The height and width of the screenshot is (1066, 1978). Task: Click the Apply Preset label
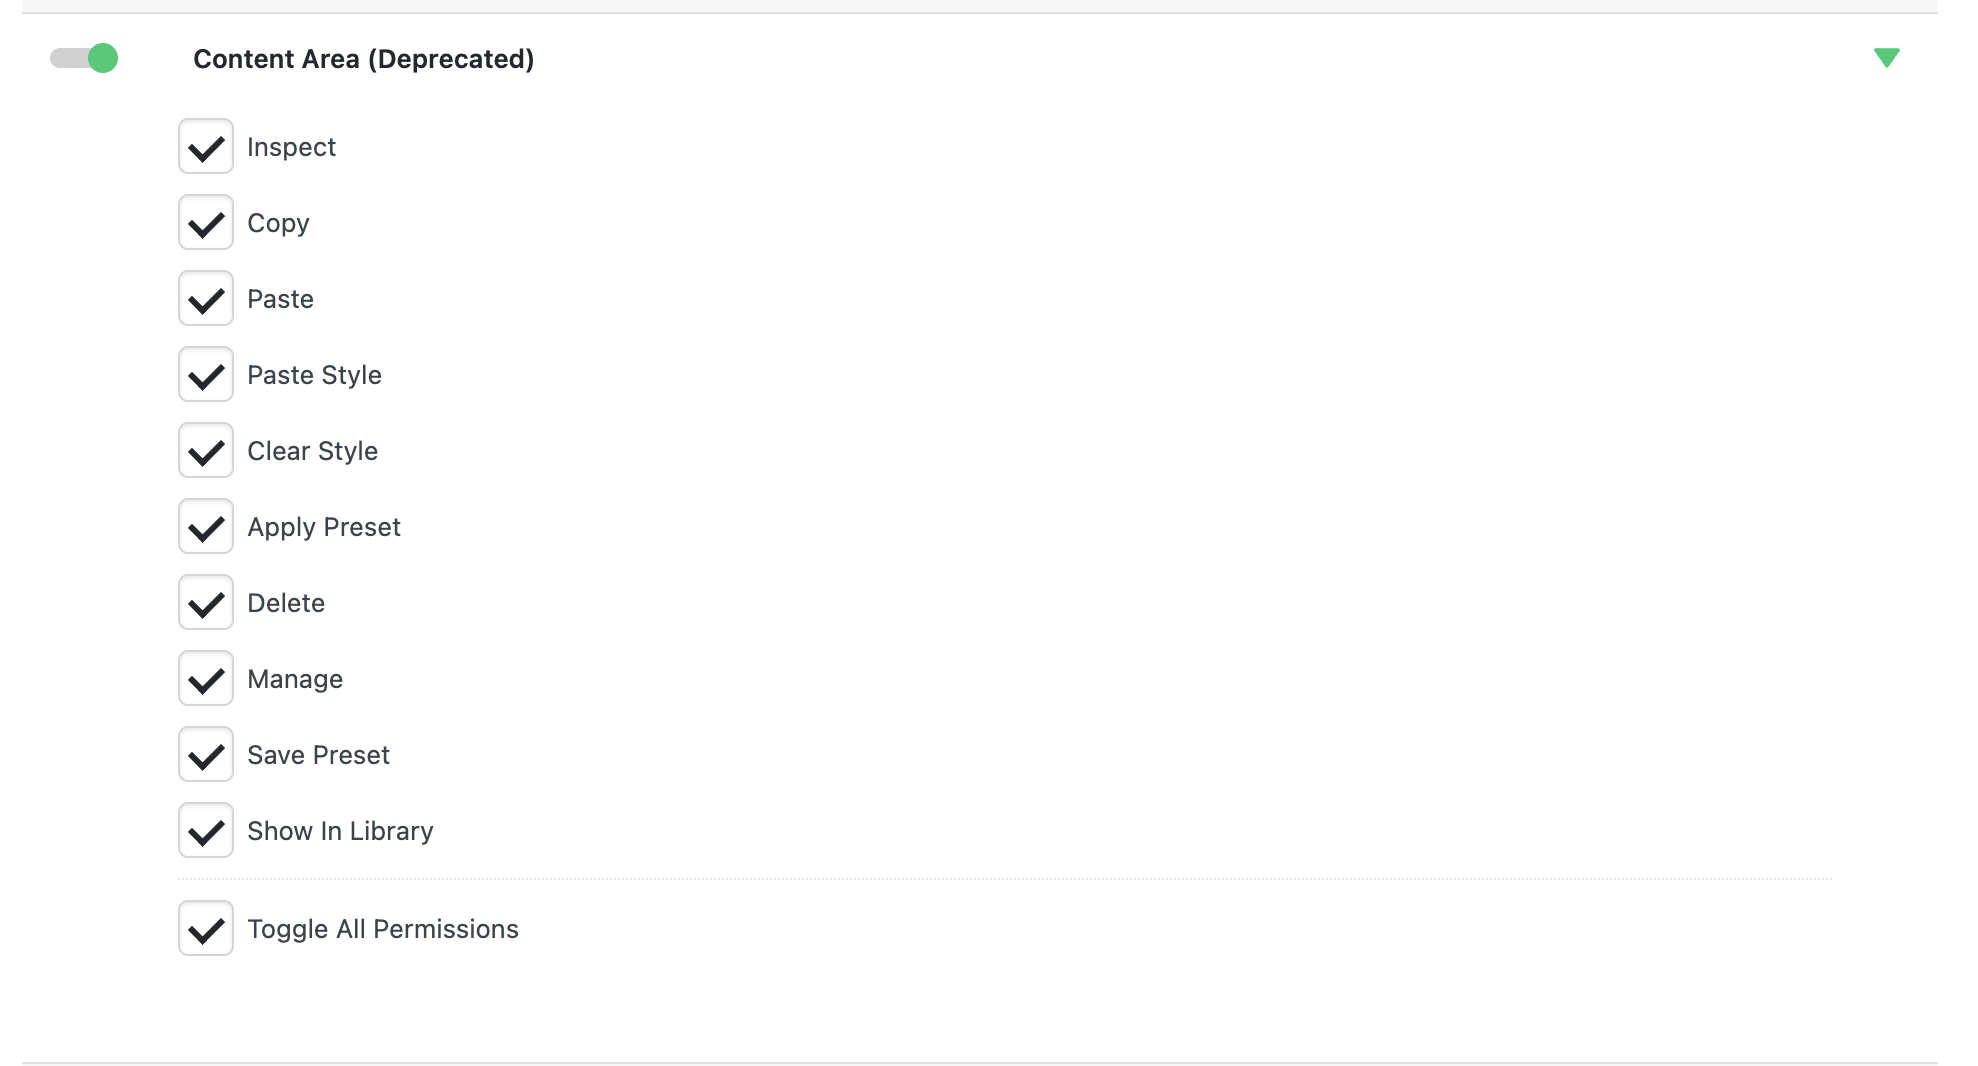pos(323,527)
